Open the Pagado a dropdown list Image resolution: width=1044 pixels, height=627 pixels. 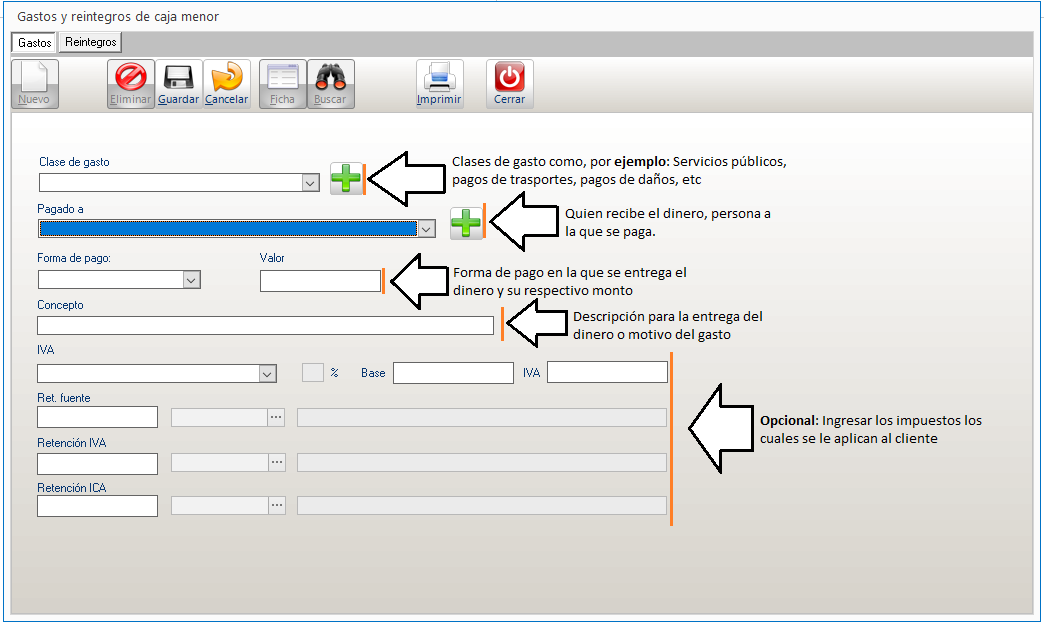coord(427,229)
